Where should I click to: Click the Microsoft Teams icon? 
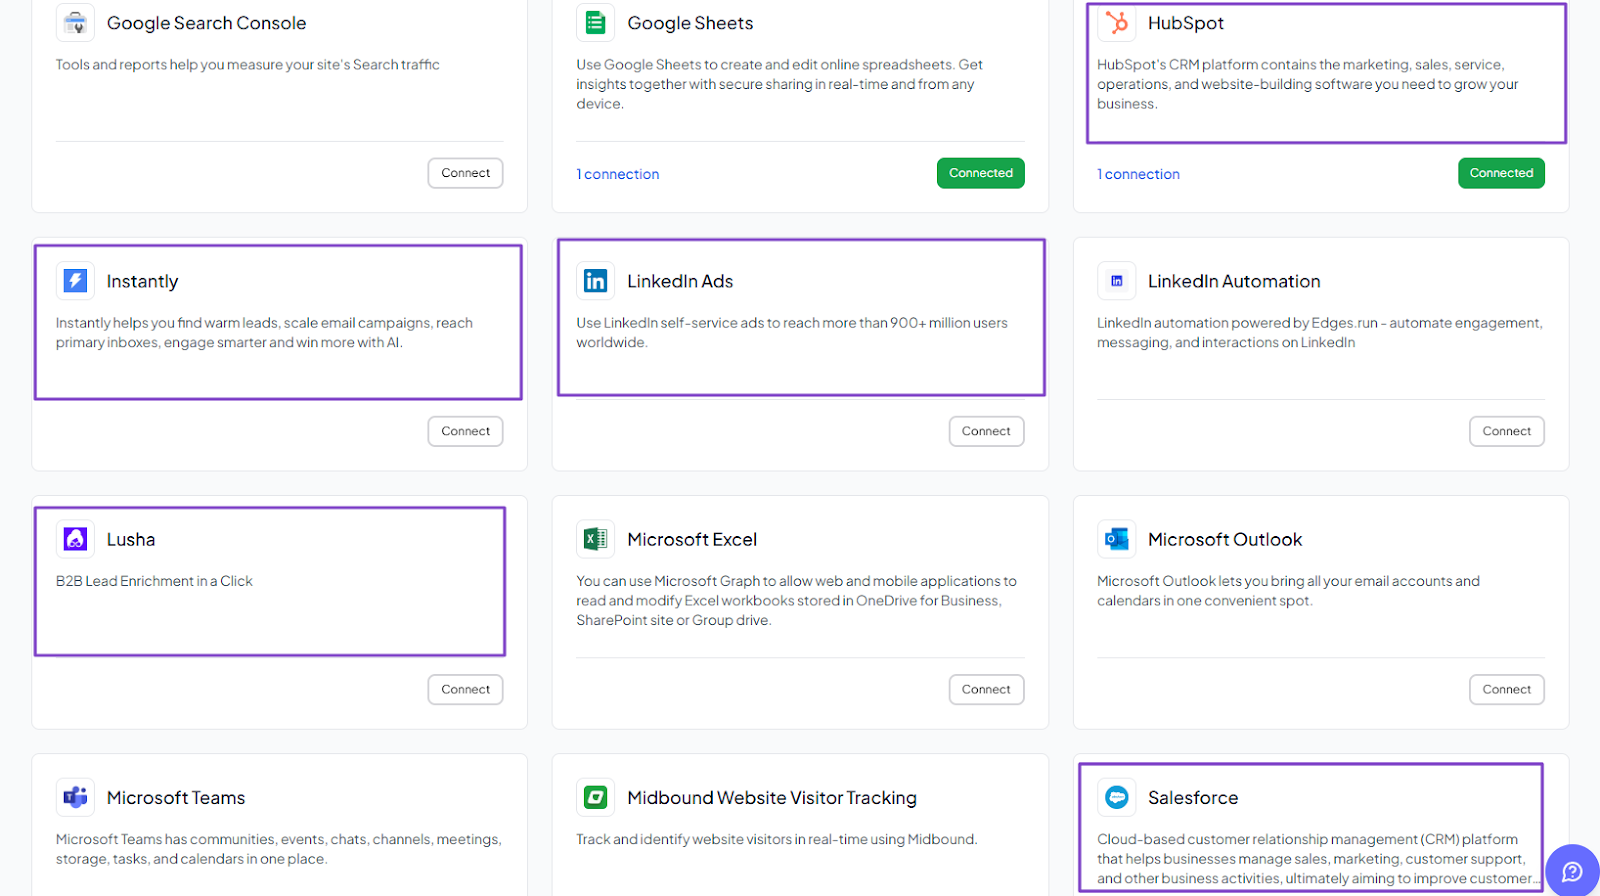pos(75,797)
